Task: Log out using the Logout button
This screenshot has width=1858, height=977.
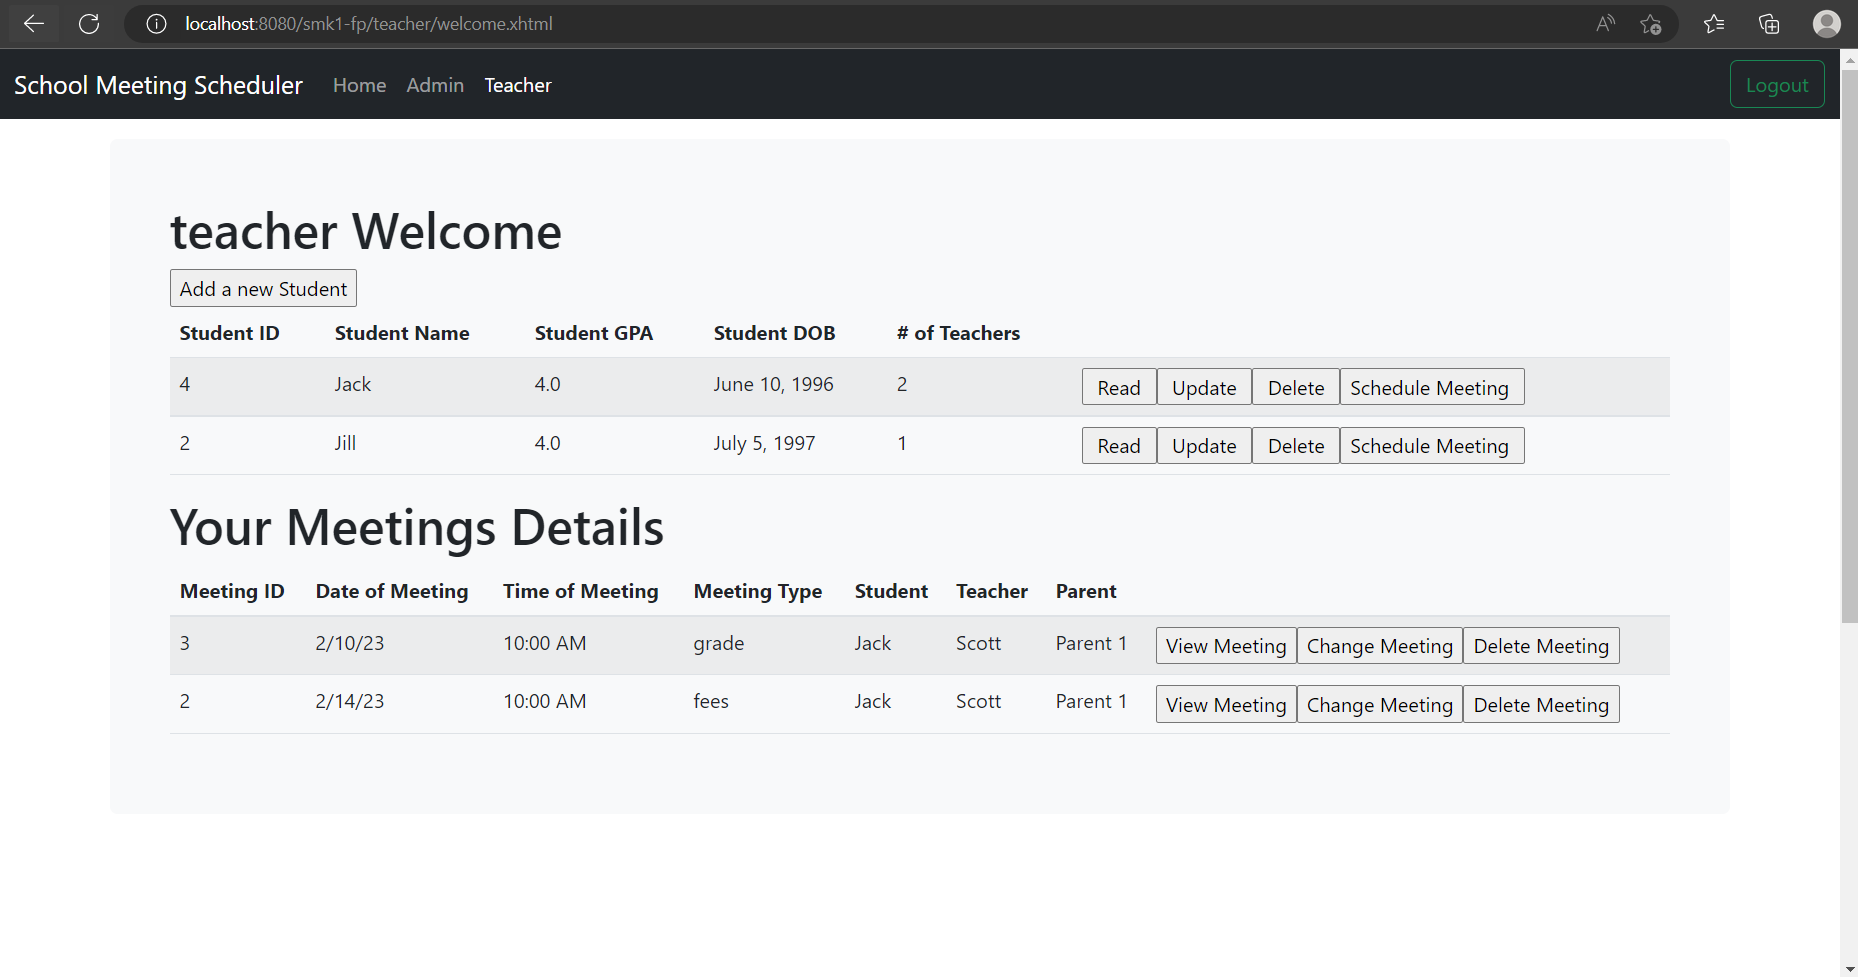Action: (1777, 84)
